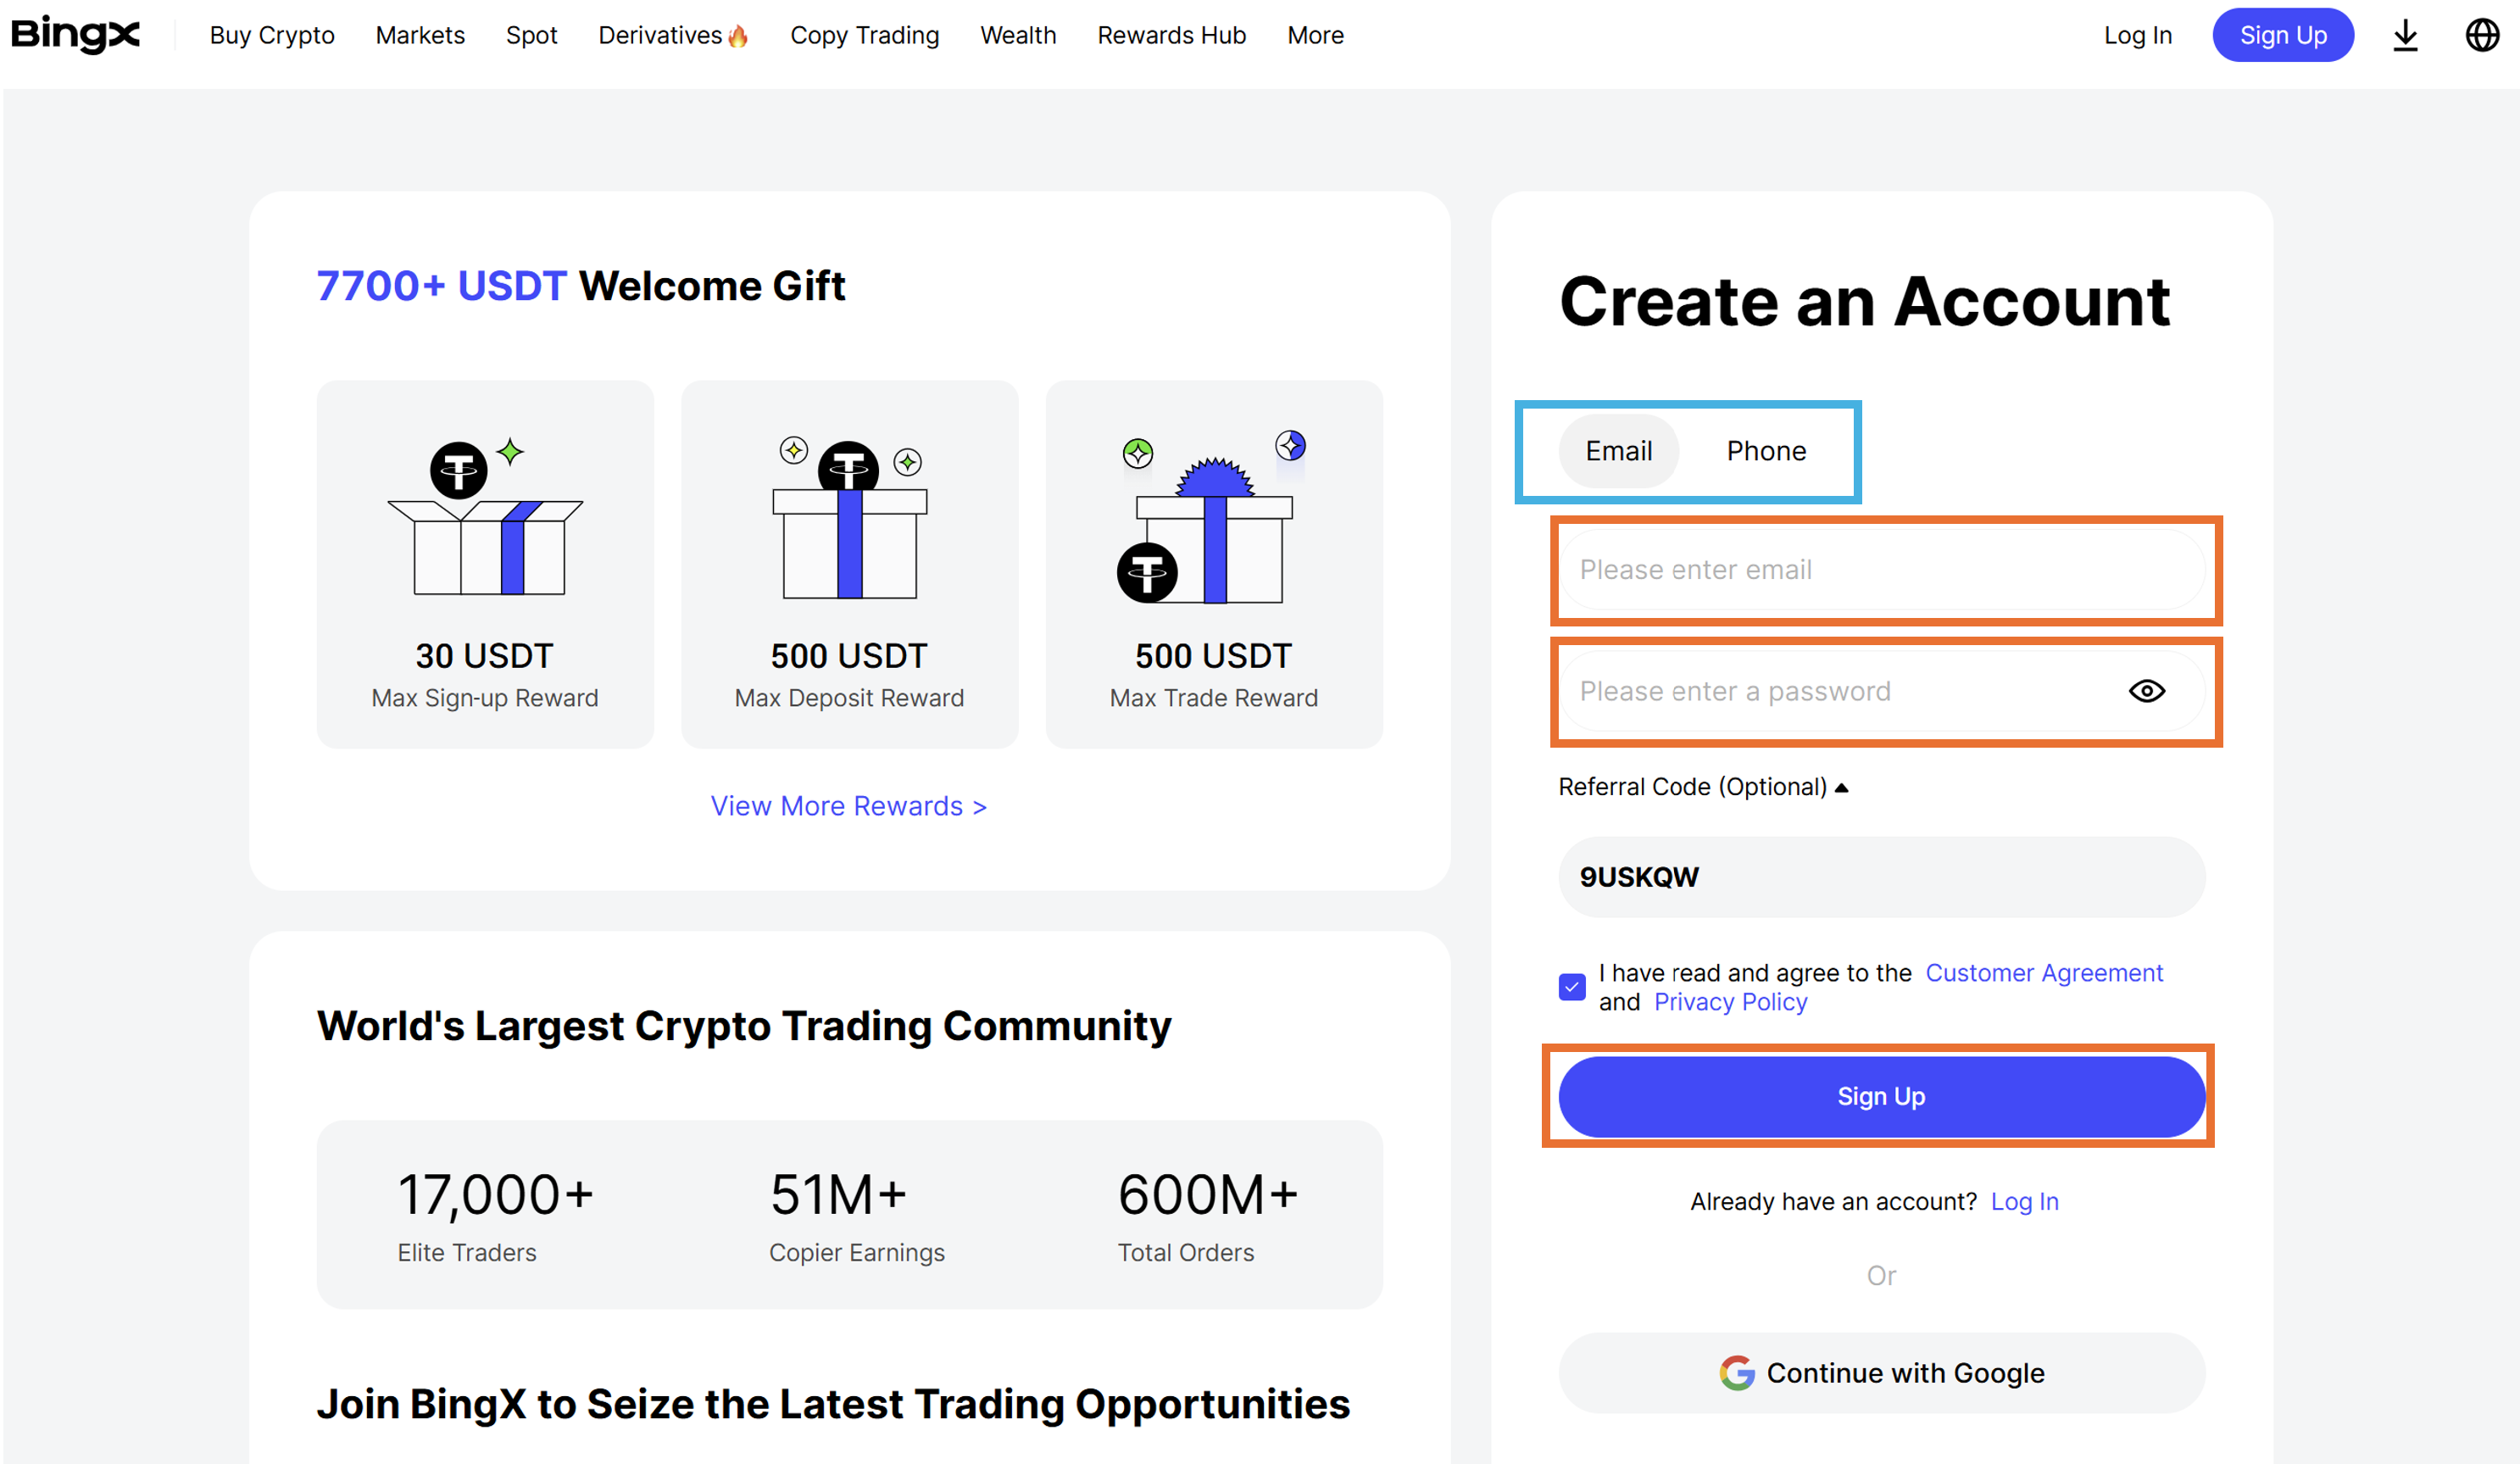Open View More Rewards link
2520x1464 pixels.
[848, 806]
